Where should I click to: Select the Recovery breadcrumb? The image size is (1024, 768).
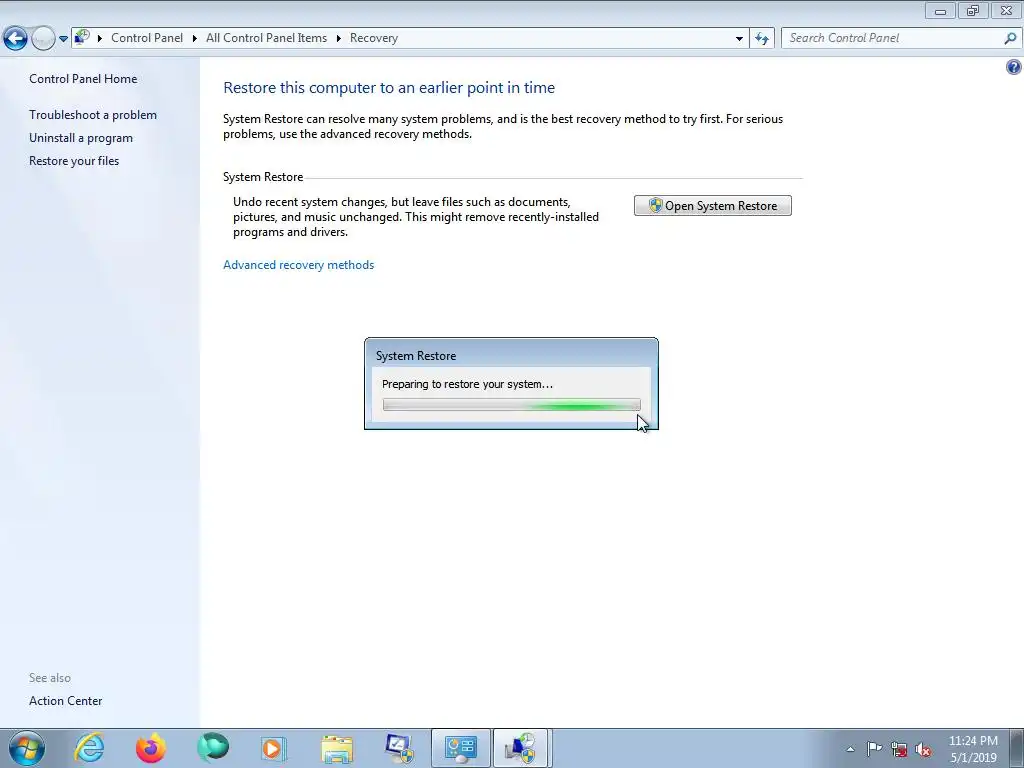click(374, 38)
